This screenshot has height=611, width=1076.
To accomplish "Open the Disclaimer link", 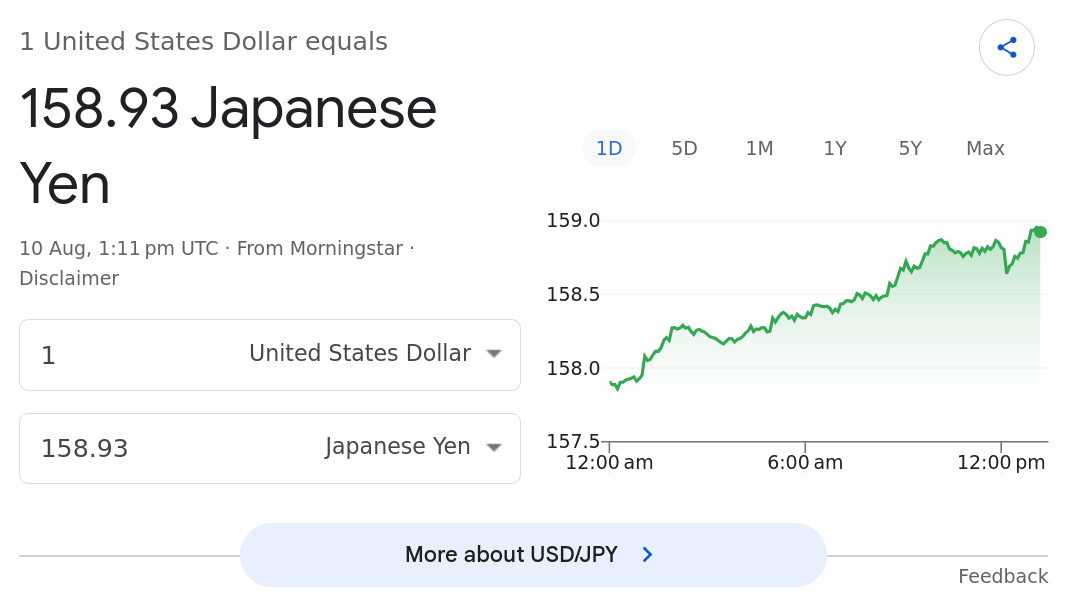I will tap(69, 278).
